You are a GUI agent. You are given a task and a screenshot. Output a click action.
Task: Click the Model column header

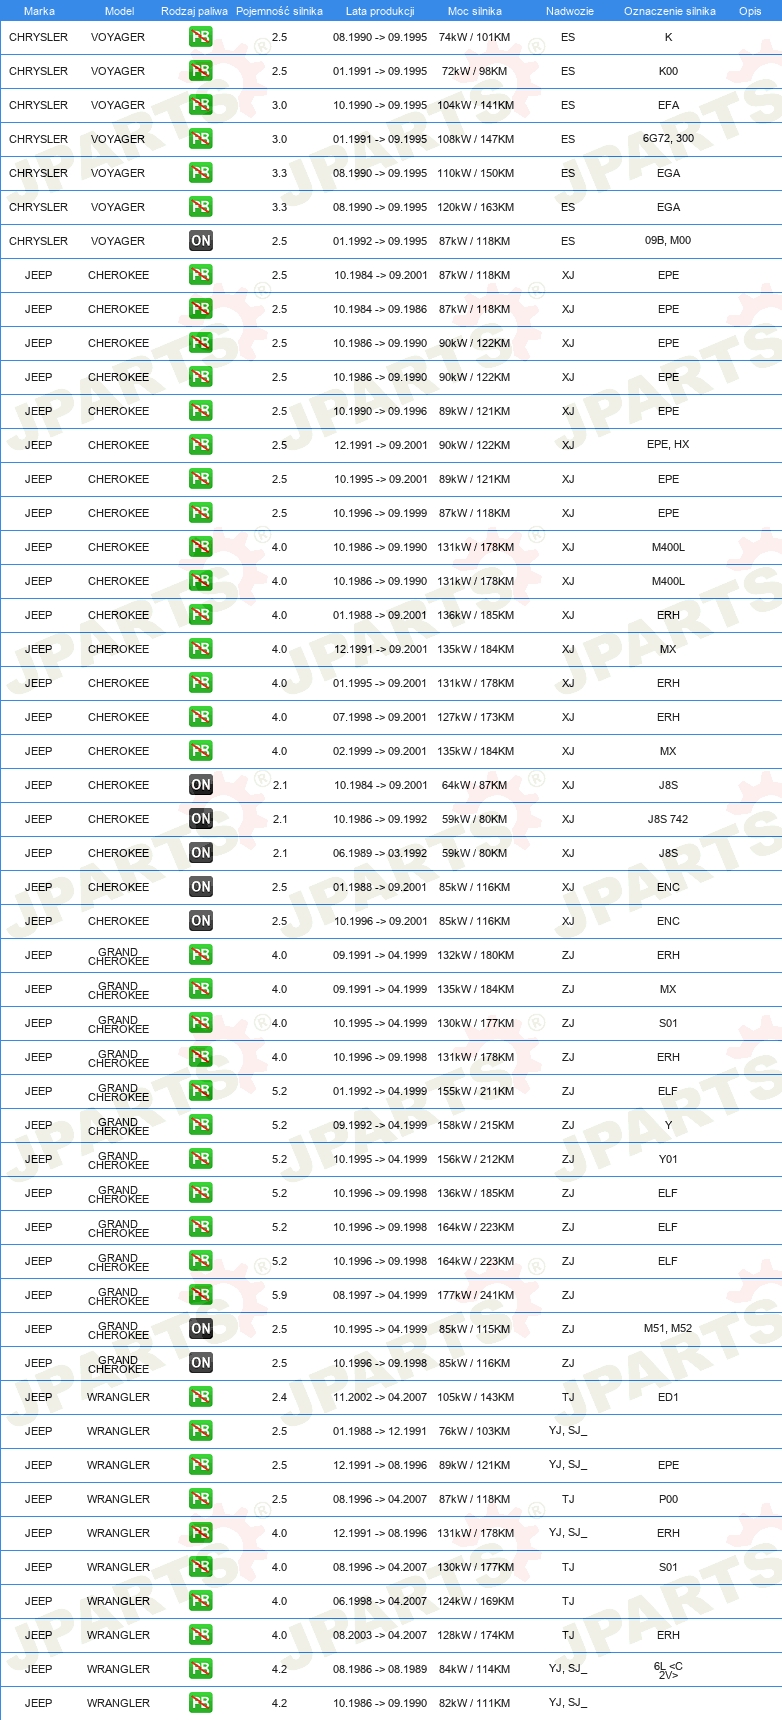pyautogui.click(x=119, y=11)
